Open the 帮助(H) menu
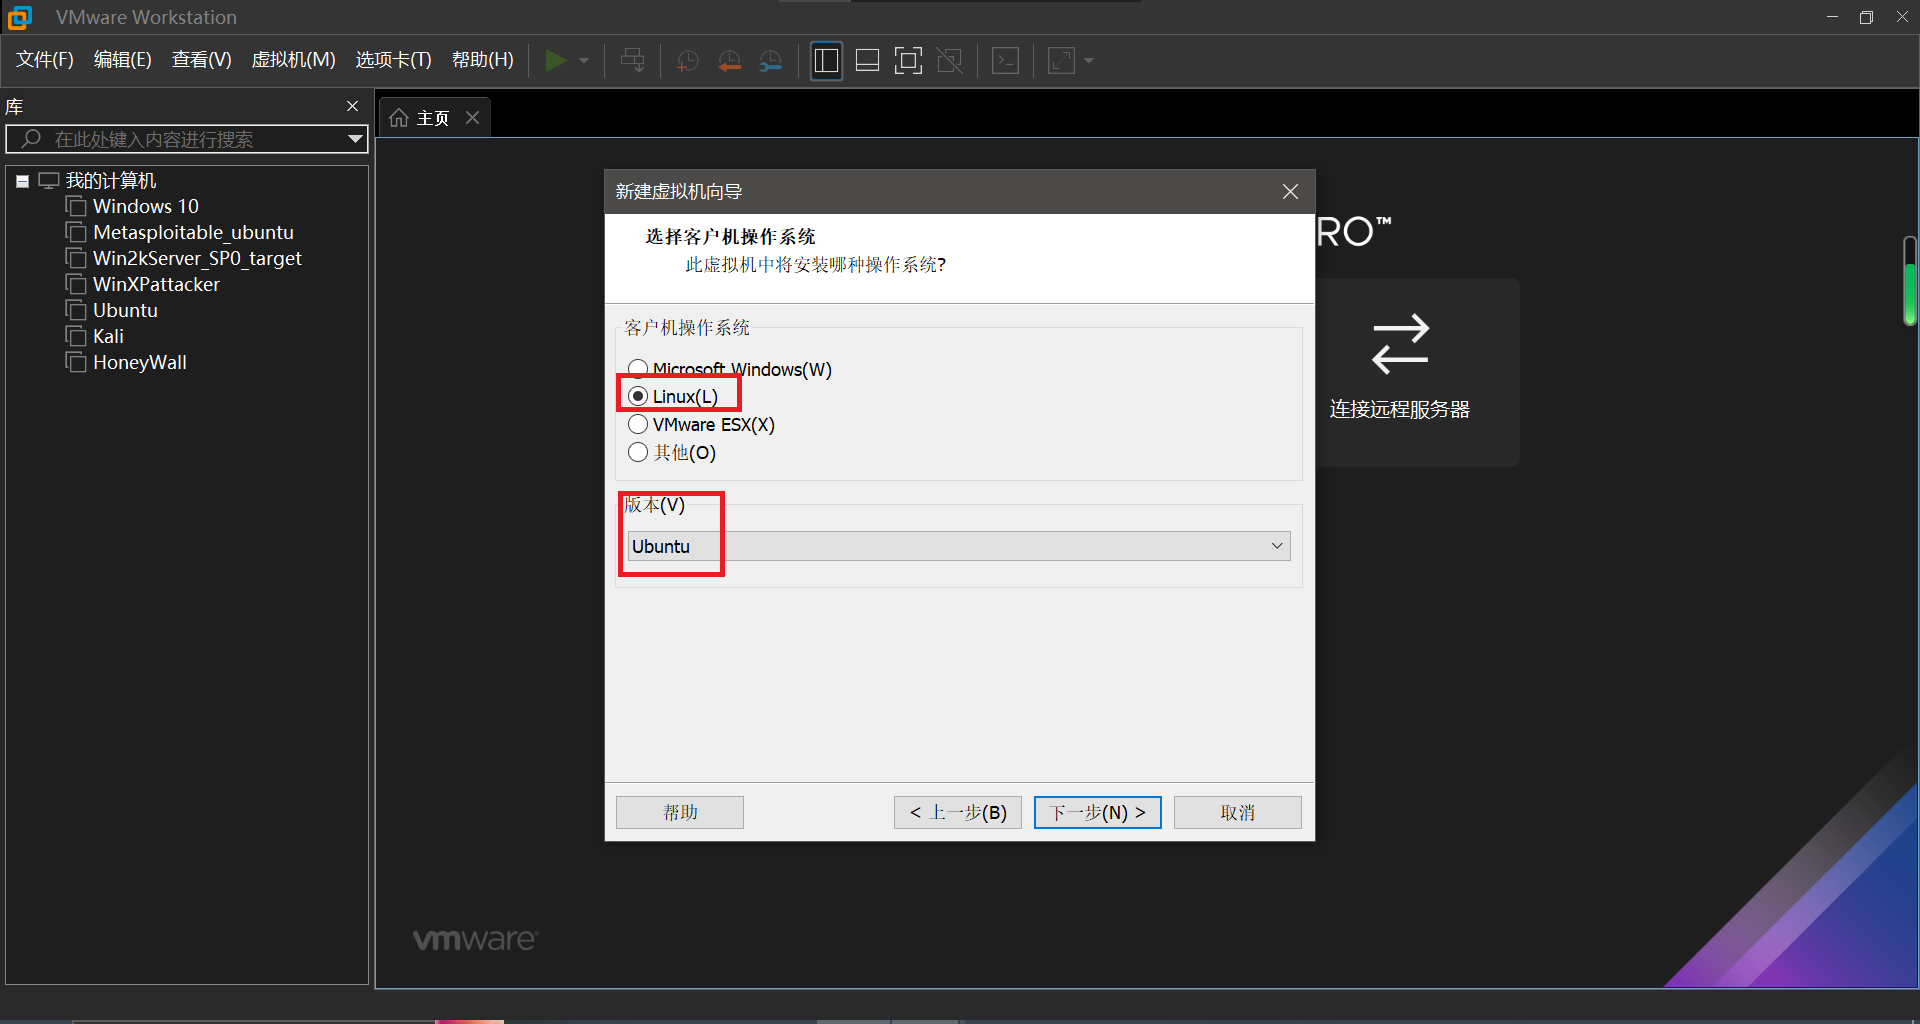 coord(483,60)
